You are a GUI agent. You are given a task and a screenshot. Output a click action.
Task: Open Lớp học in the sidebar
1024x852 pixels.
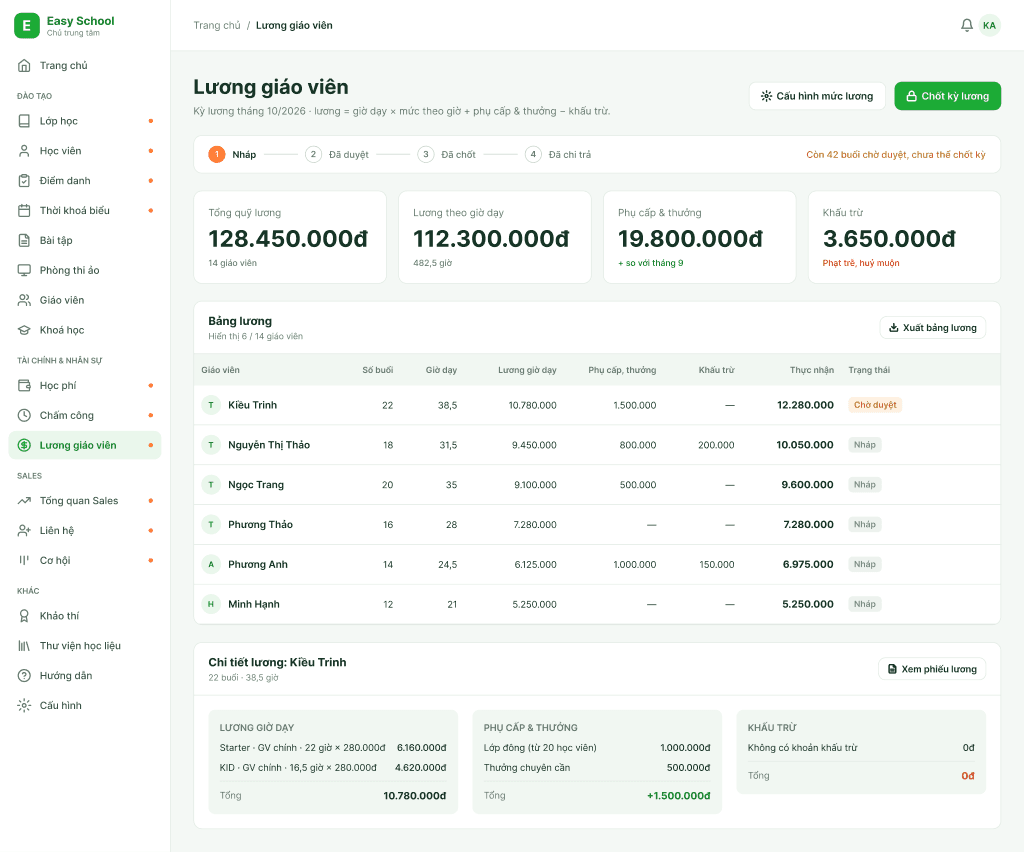[x=85, y=121]
